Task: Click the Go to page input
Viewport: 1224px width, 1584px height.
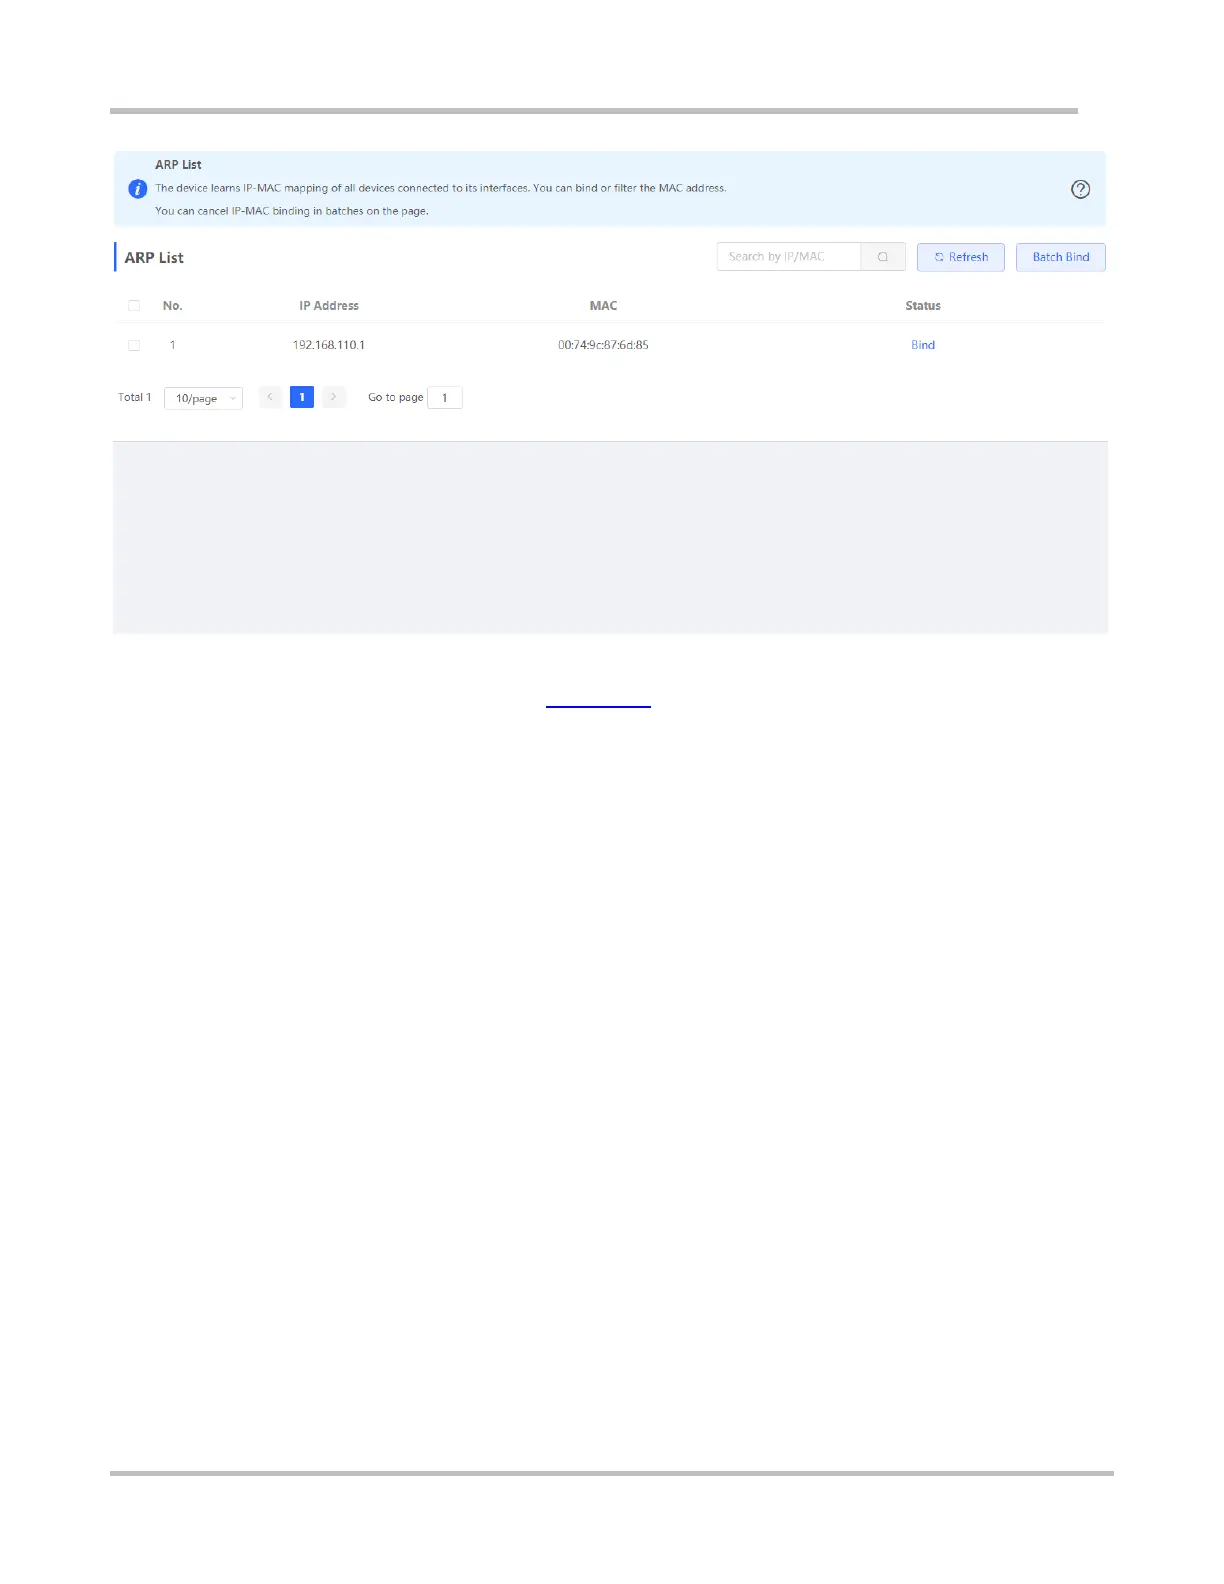Action: (445, 398)
